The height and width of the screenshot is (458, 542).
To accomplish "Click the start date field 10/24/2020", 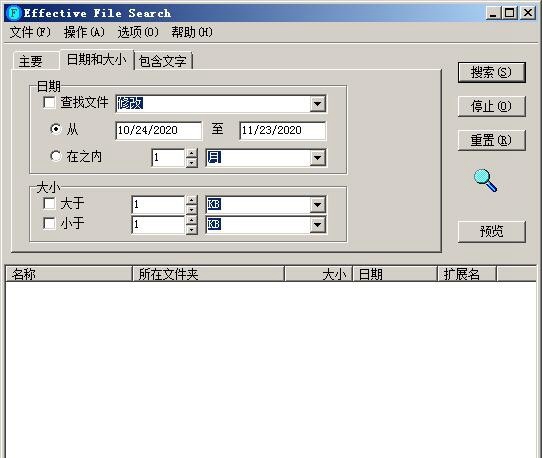I will point(158,130).
